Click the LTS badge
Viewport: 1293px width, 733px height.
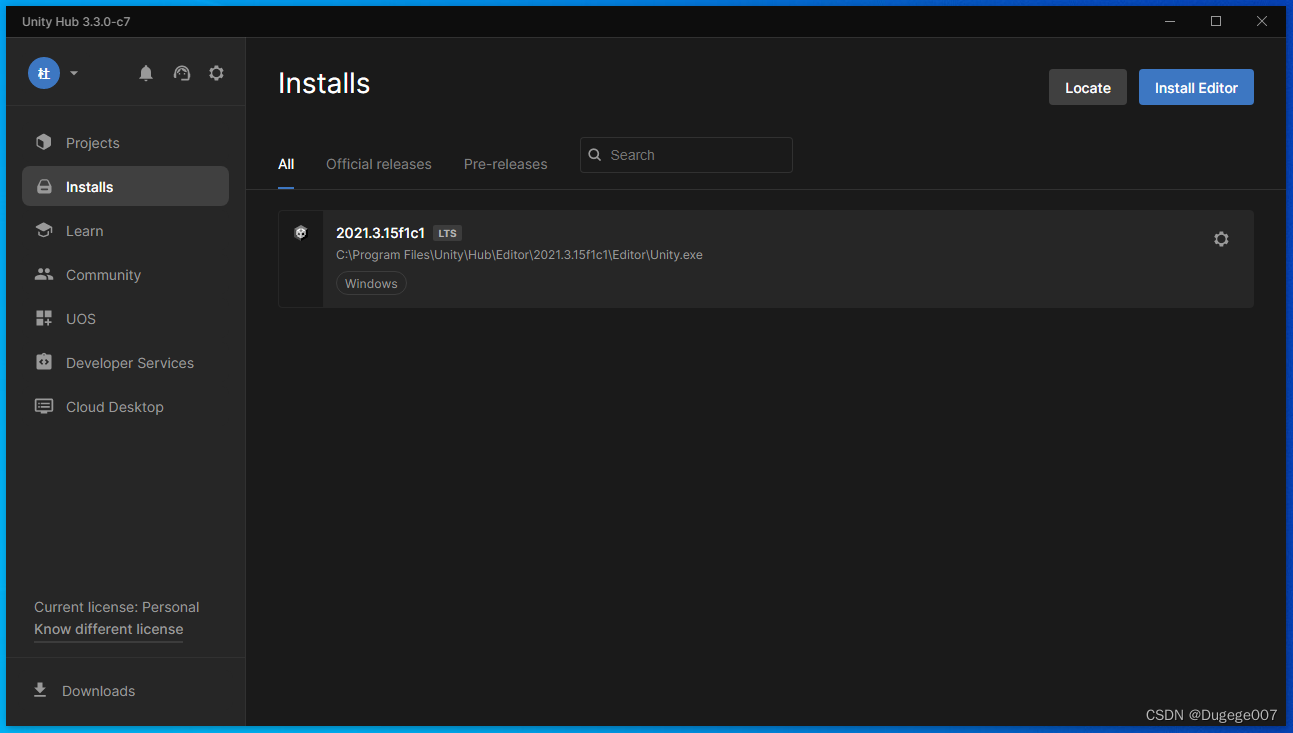(x=447, y=233)
